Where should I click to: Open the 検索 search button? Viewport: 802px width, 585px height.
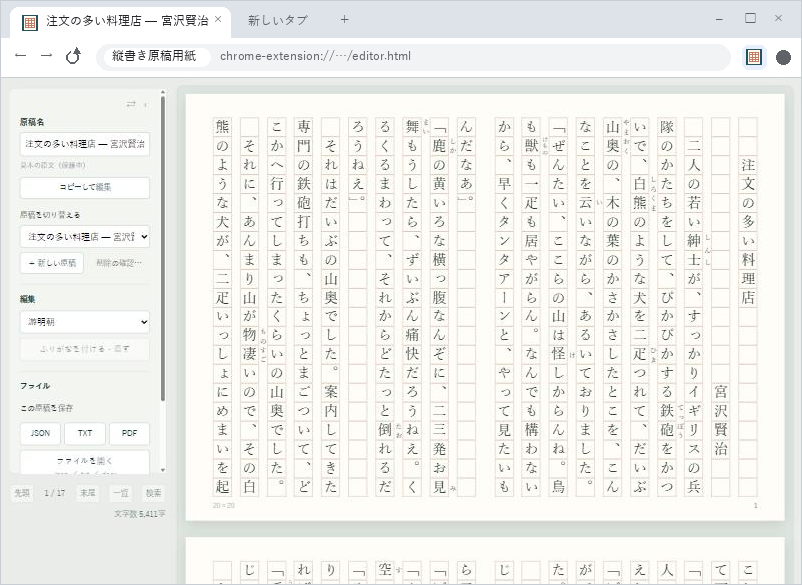[153, 493]
